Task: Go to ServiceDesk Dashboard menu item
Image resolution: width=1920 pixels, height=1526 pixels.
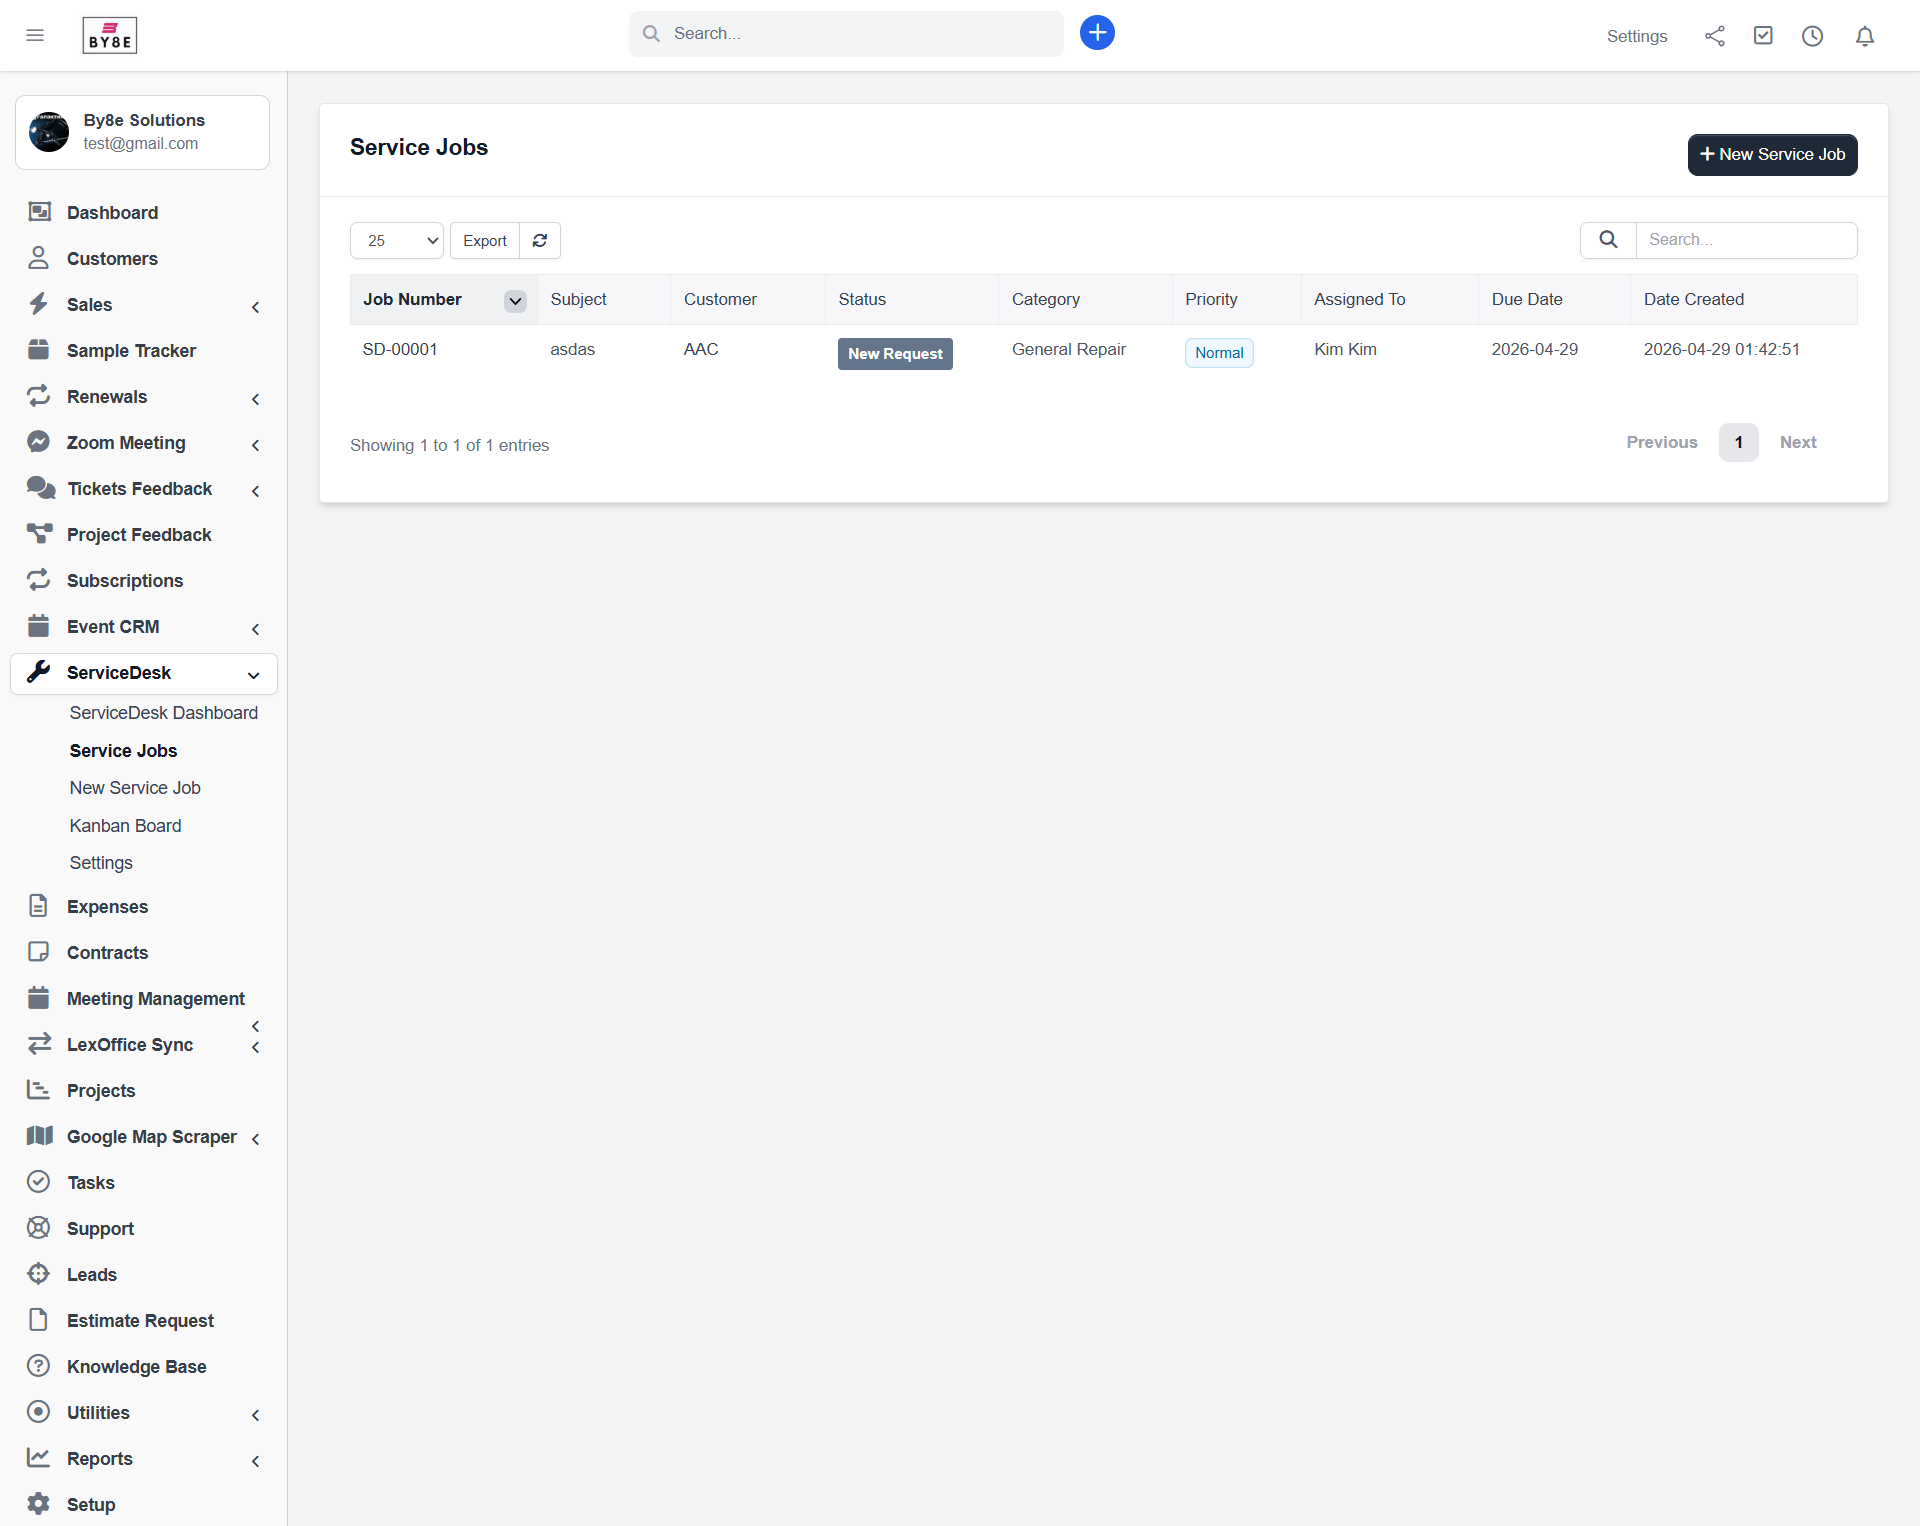Action: [163, 713]
